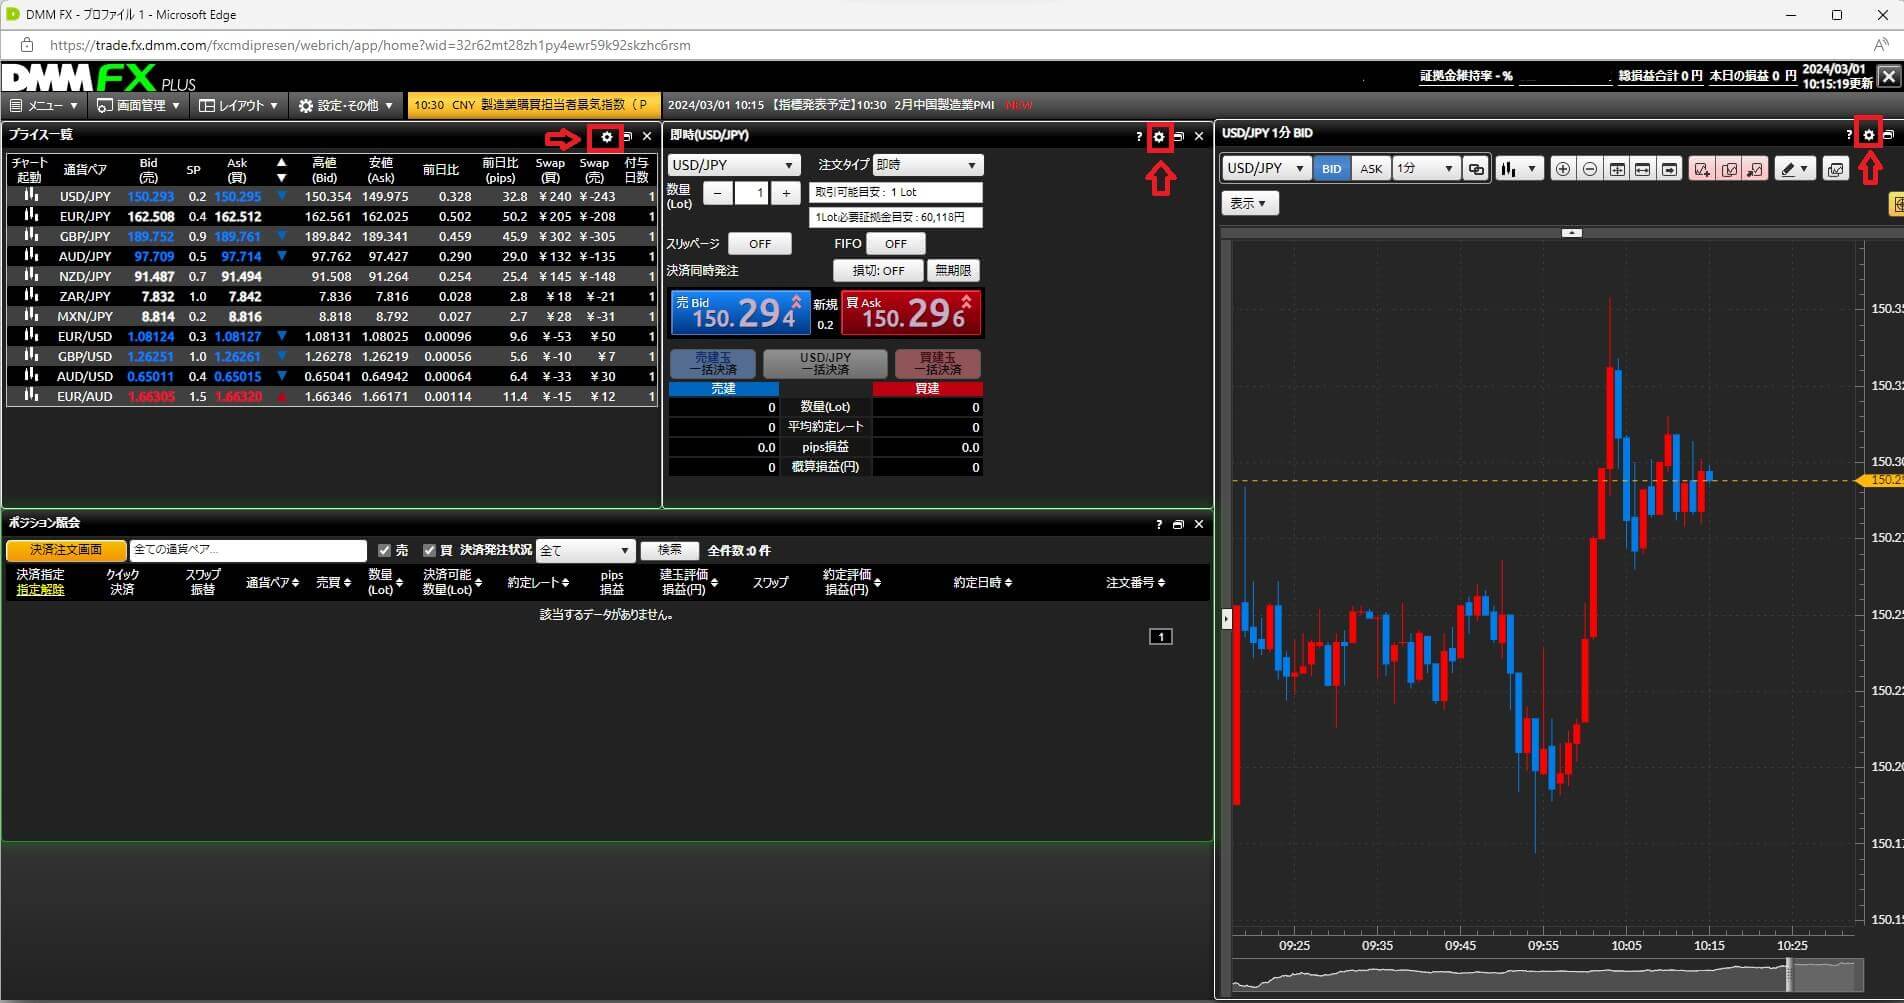
Task: Toggle the スリッページ OFF switch
Action: (759, 244)
